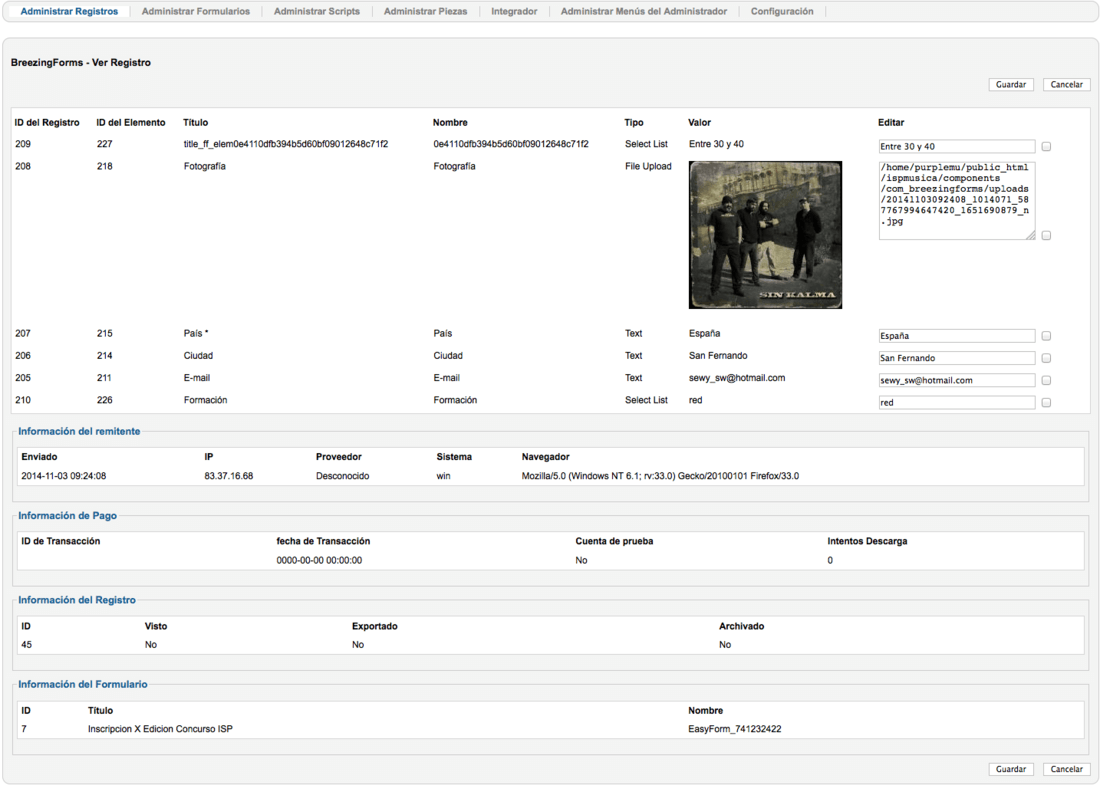
Task: Click the bottom Guardar button
Action: tap(1011, 769)
